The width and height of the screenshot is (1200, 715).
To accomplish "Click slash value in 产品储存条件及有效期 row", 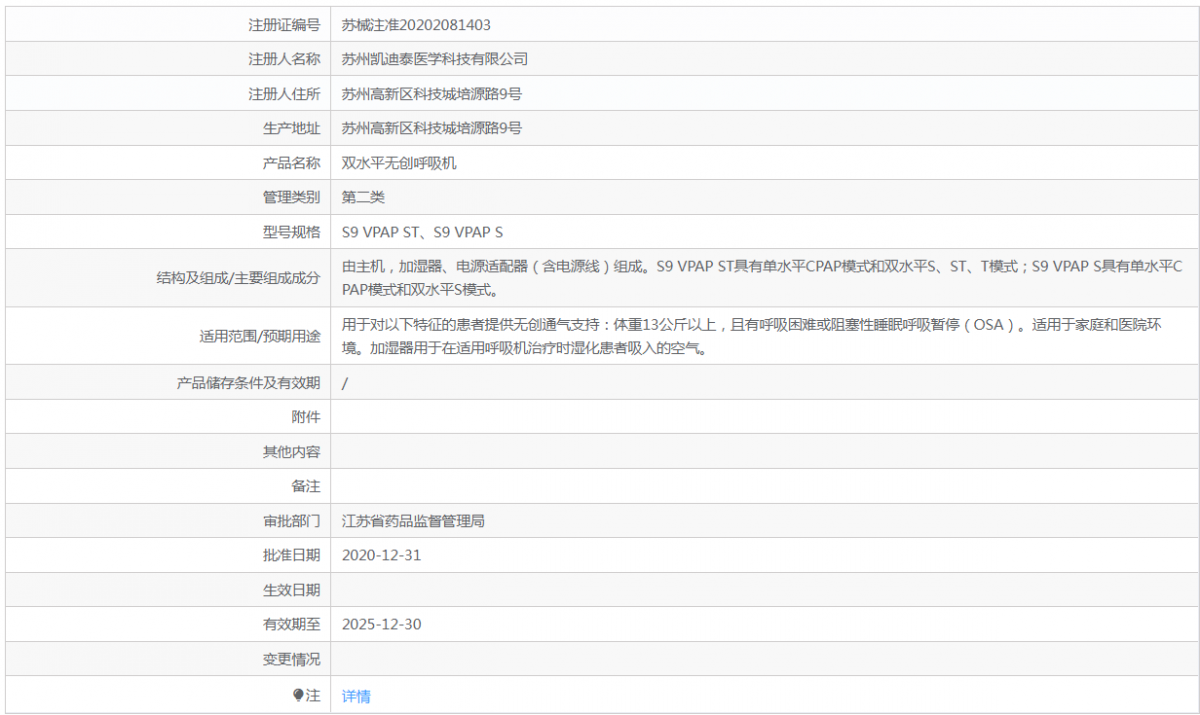I will click(x=345, y=383).
